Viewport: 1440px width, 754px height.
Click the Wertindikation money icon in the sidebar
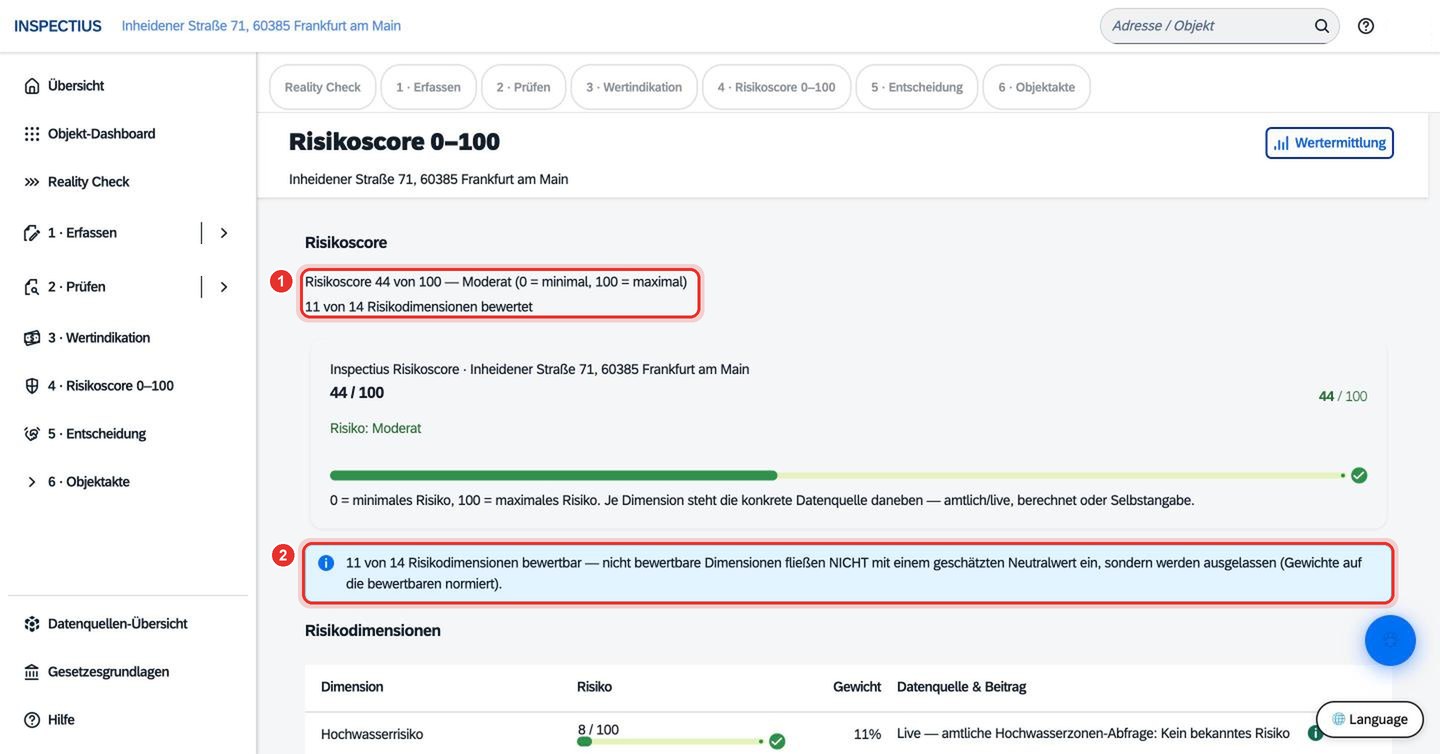32,338
